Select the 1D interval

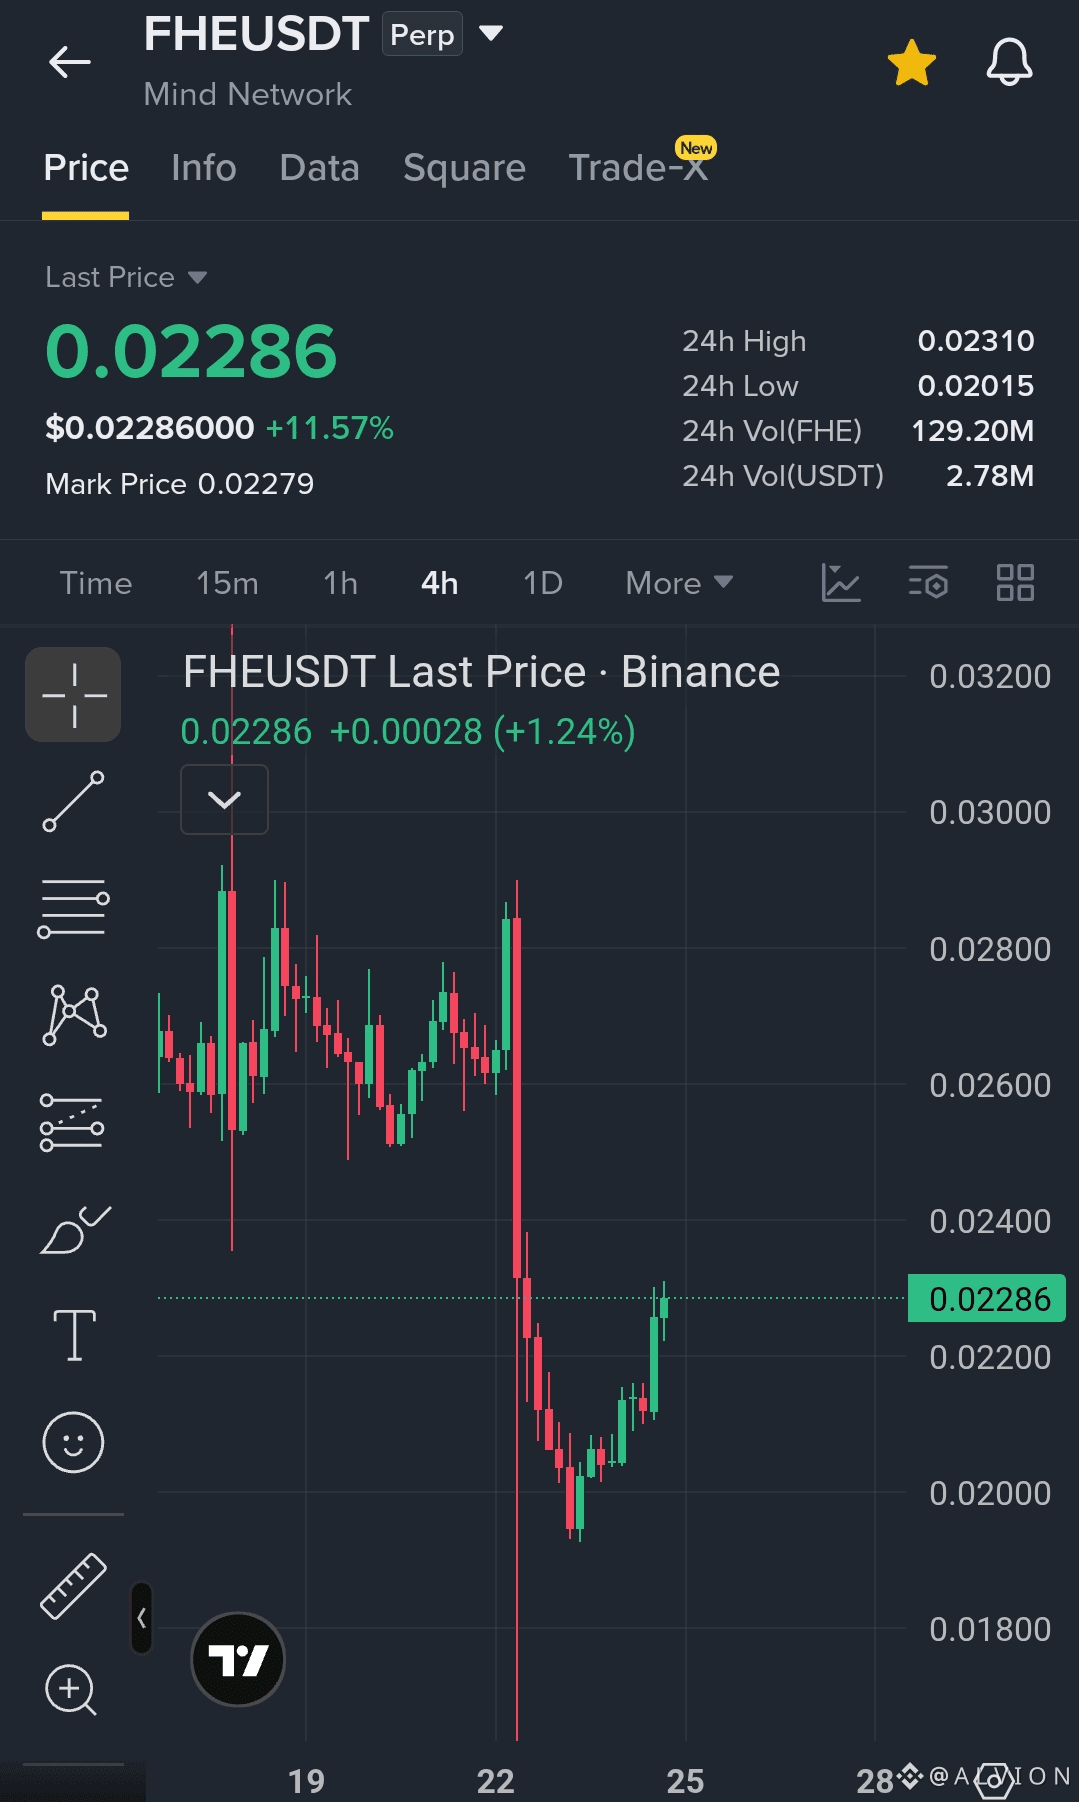click(543, 583)
